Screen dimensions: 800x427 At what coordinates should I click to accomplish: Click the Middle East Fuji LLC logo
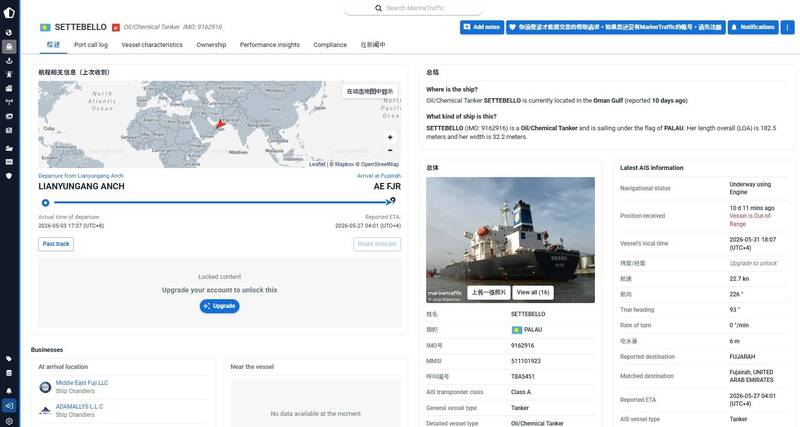[45, 387]
